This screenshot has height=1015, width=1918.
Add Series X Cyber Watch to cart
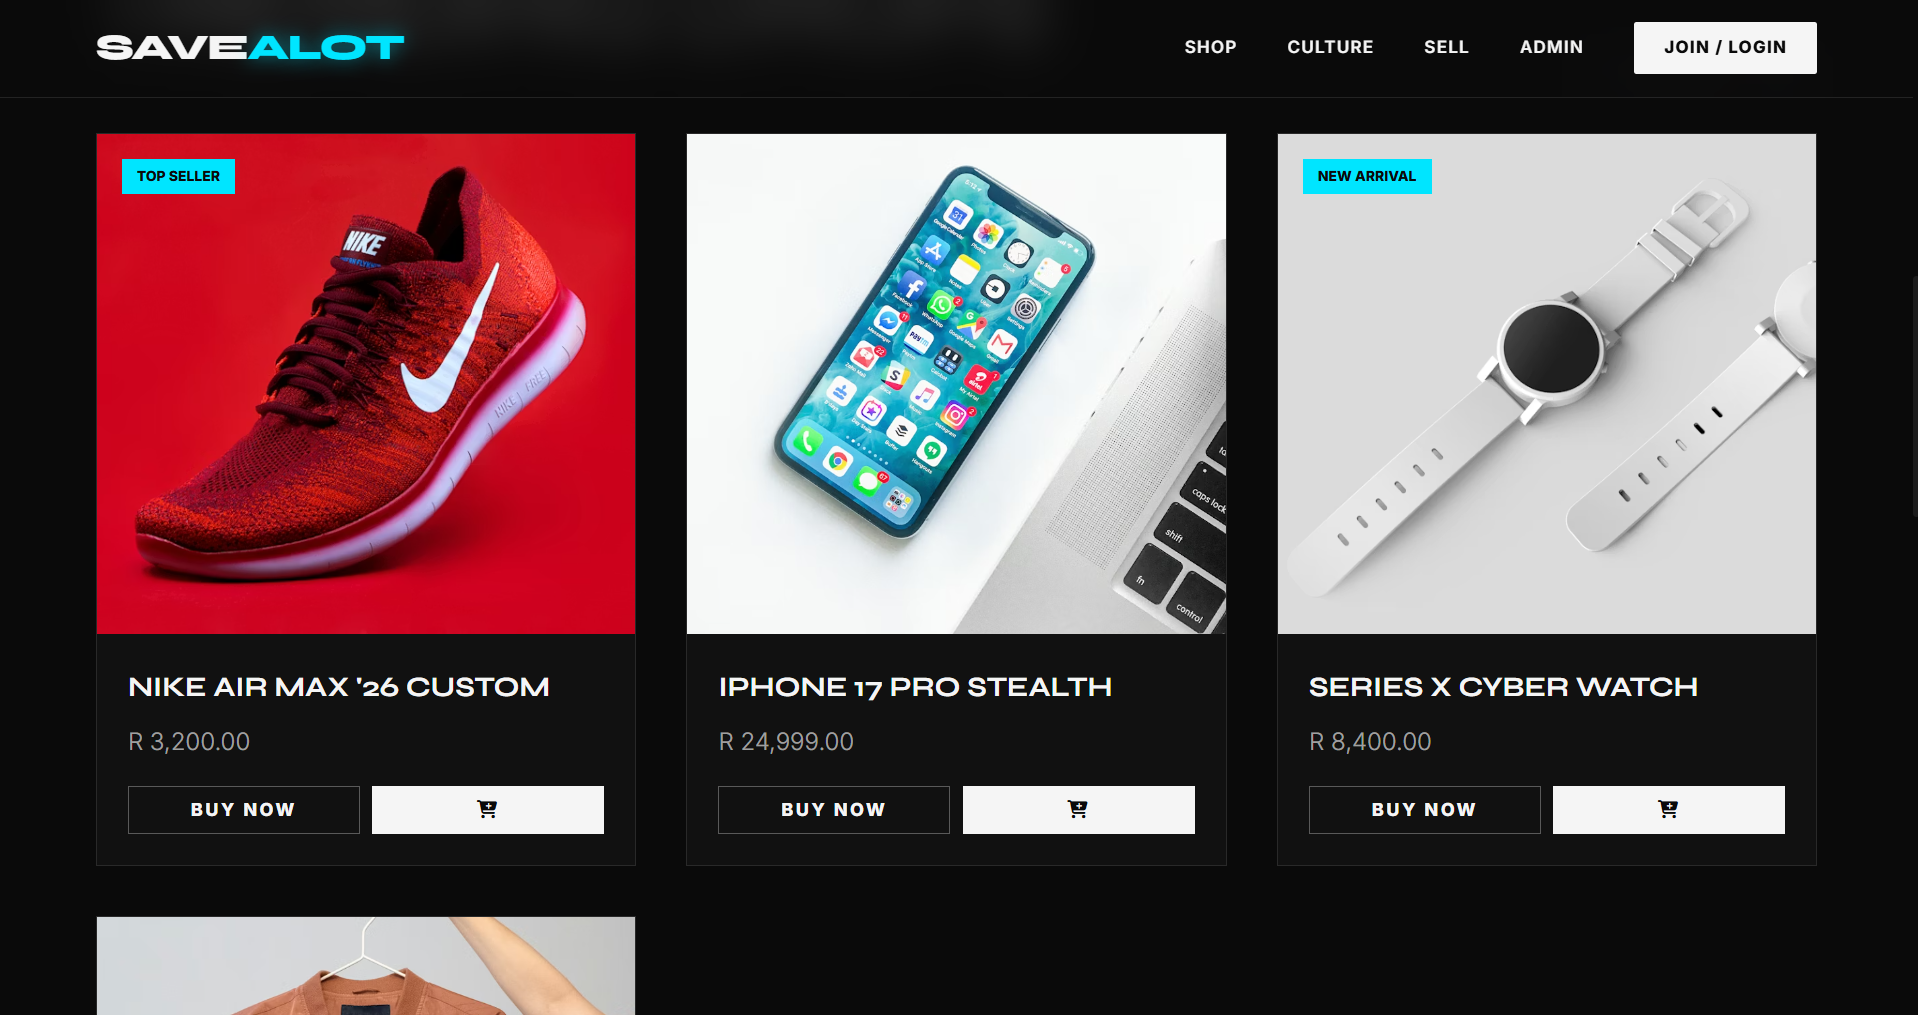(x=1668, y=809)
